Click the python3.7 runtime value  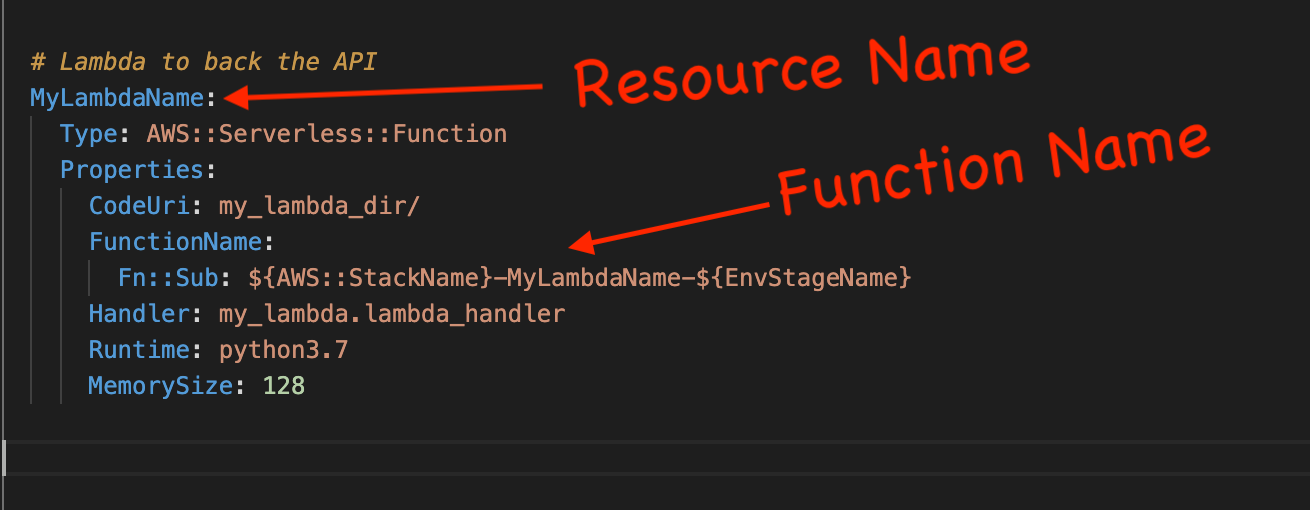(283, 350)
